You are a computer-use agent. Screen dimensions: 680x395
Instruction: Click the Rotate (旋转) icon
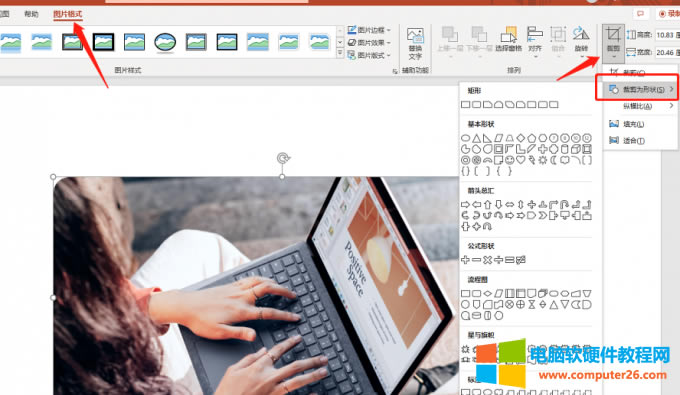581,39
